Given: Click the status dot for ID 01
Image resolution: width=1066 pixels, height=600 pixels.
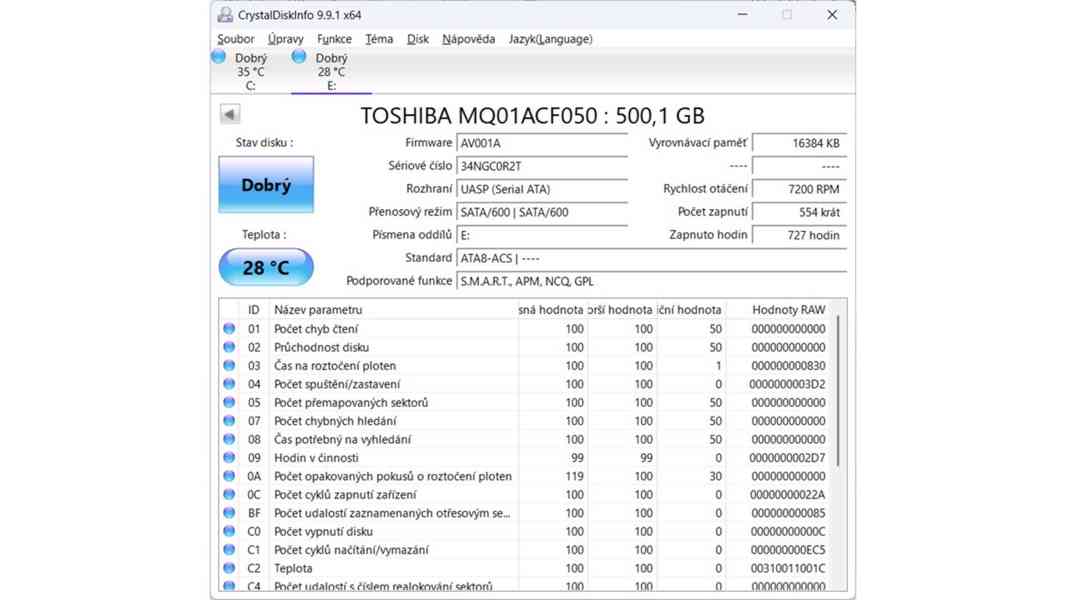Looking at the screenshot, I should pos(229,329).
